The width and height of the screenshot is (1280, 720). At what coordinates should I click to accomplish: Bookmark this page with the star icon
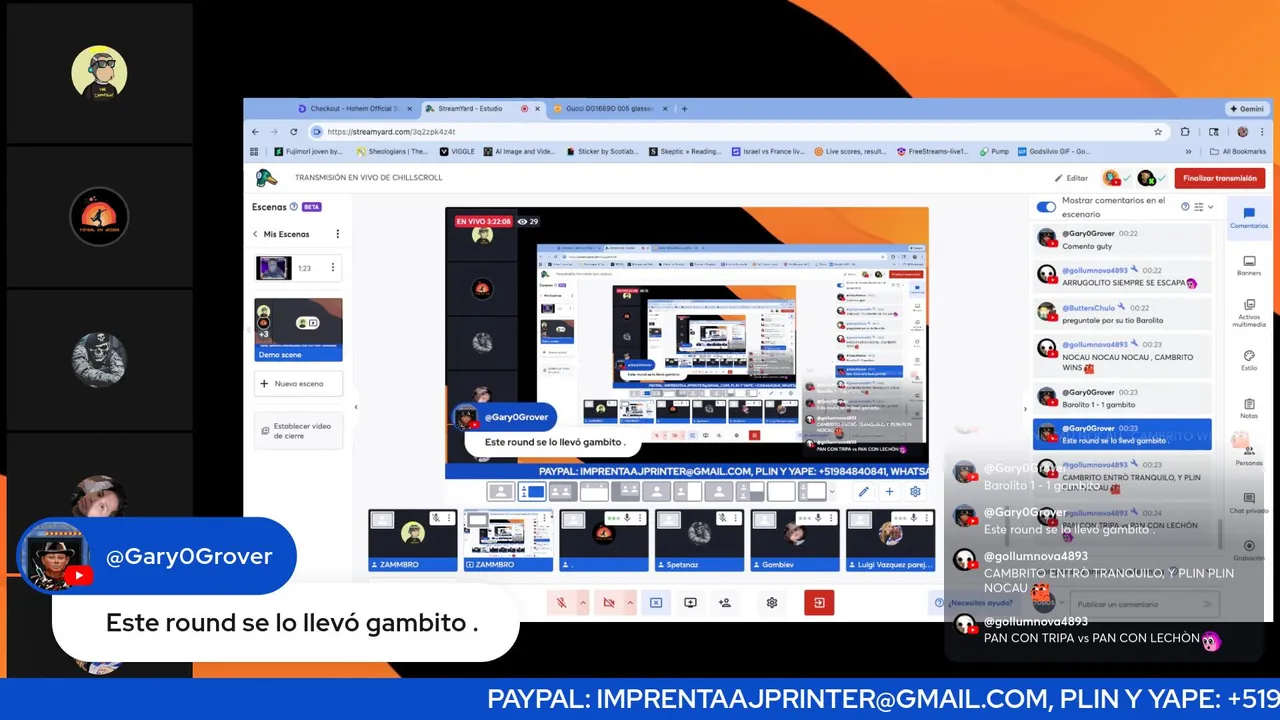coord(1158,132)
